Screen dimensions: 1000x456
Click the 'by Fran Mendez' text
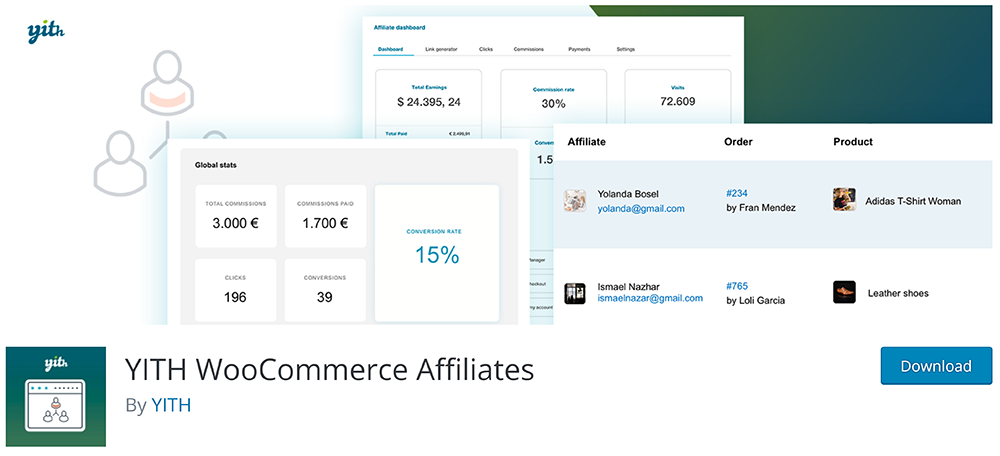pos(761,207)
